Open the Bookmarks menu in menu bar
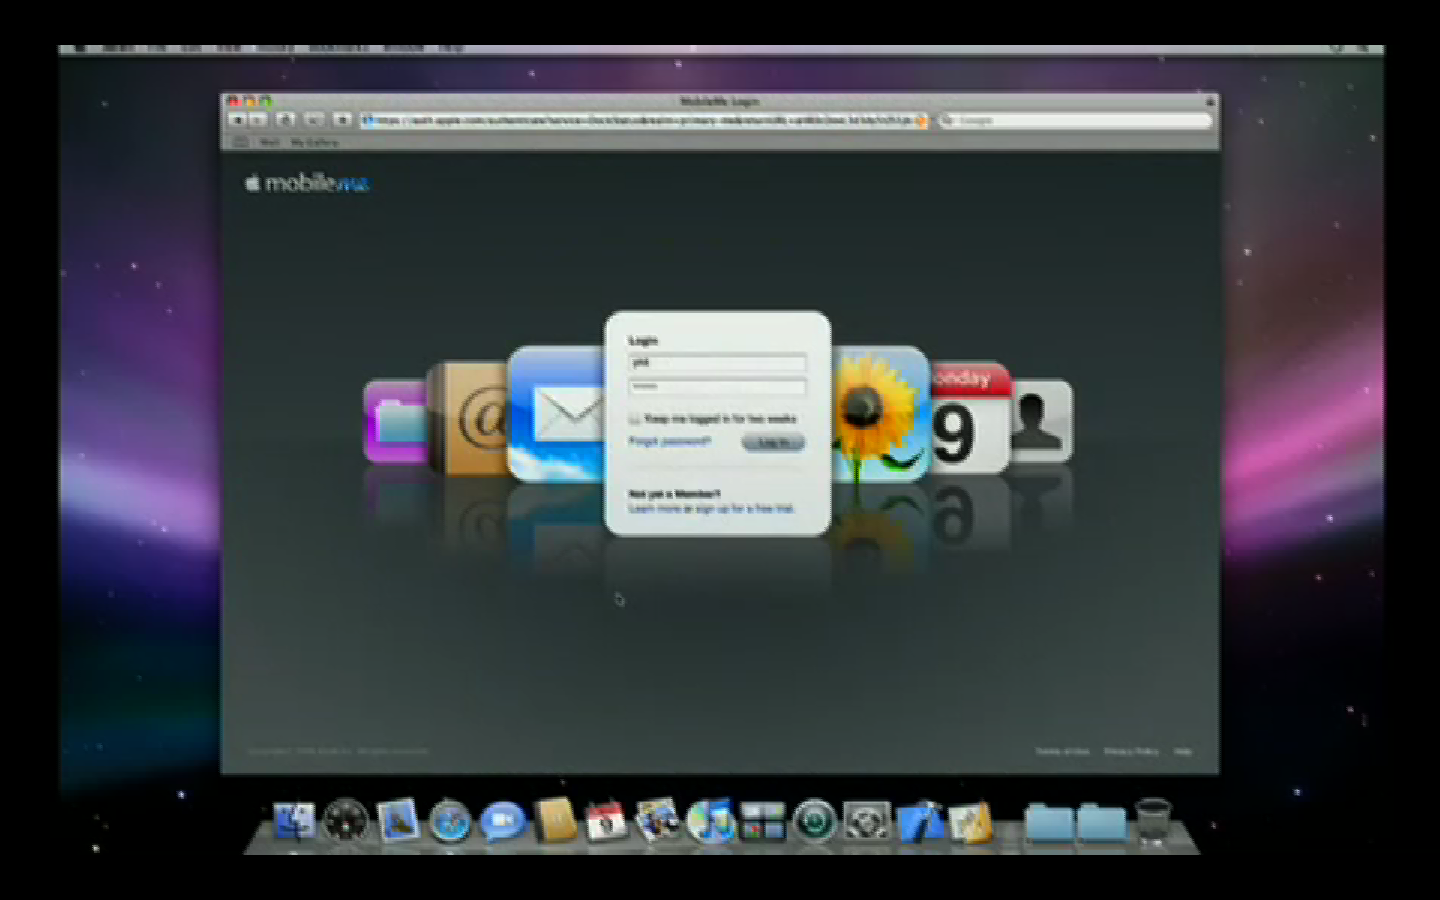 click(x=339, y=47)
